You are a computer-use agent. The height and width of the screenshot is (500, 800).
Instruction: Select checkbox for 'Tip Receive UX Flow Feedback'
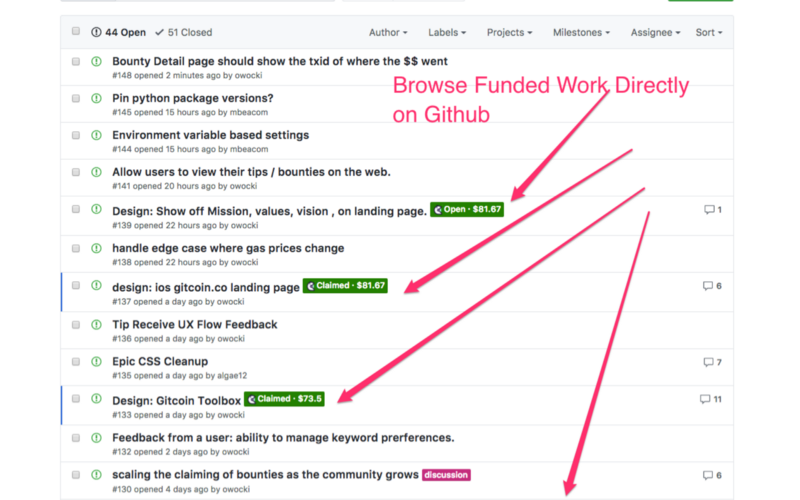tap(76, 325)
